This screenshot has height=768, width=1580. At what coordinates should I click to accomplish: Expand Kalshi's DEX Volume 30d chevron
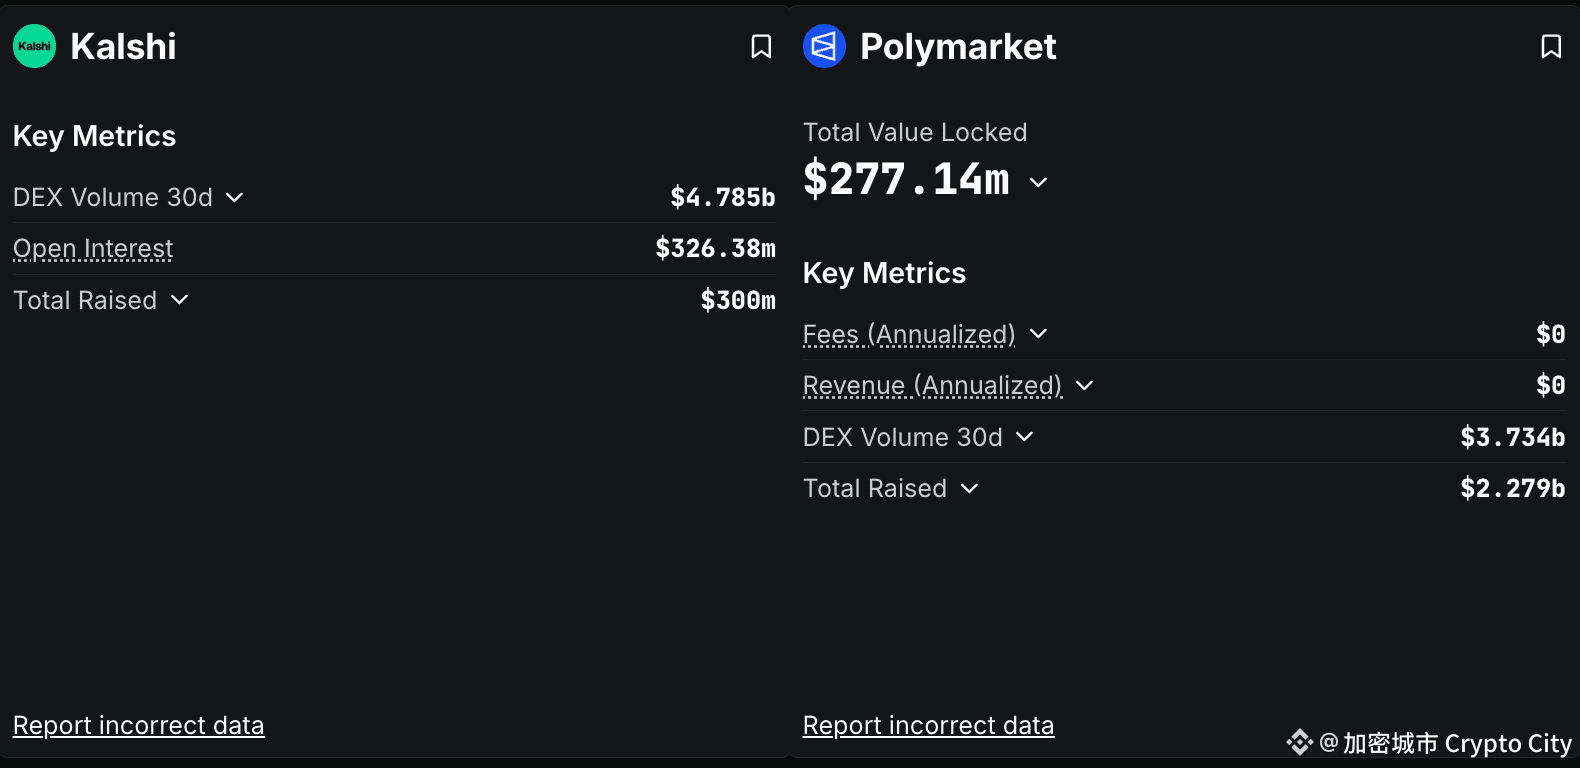[x=235, y=198]
